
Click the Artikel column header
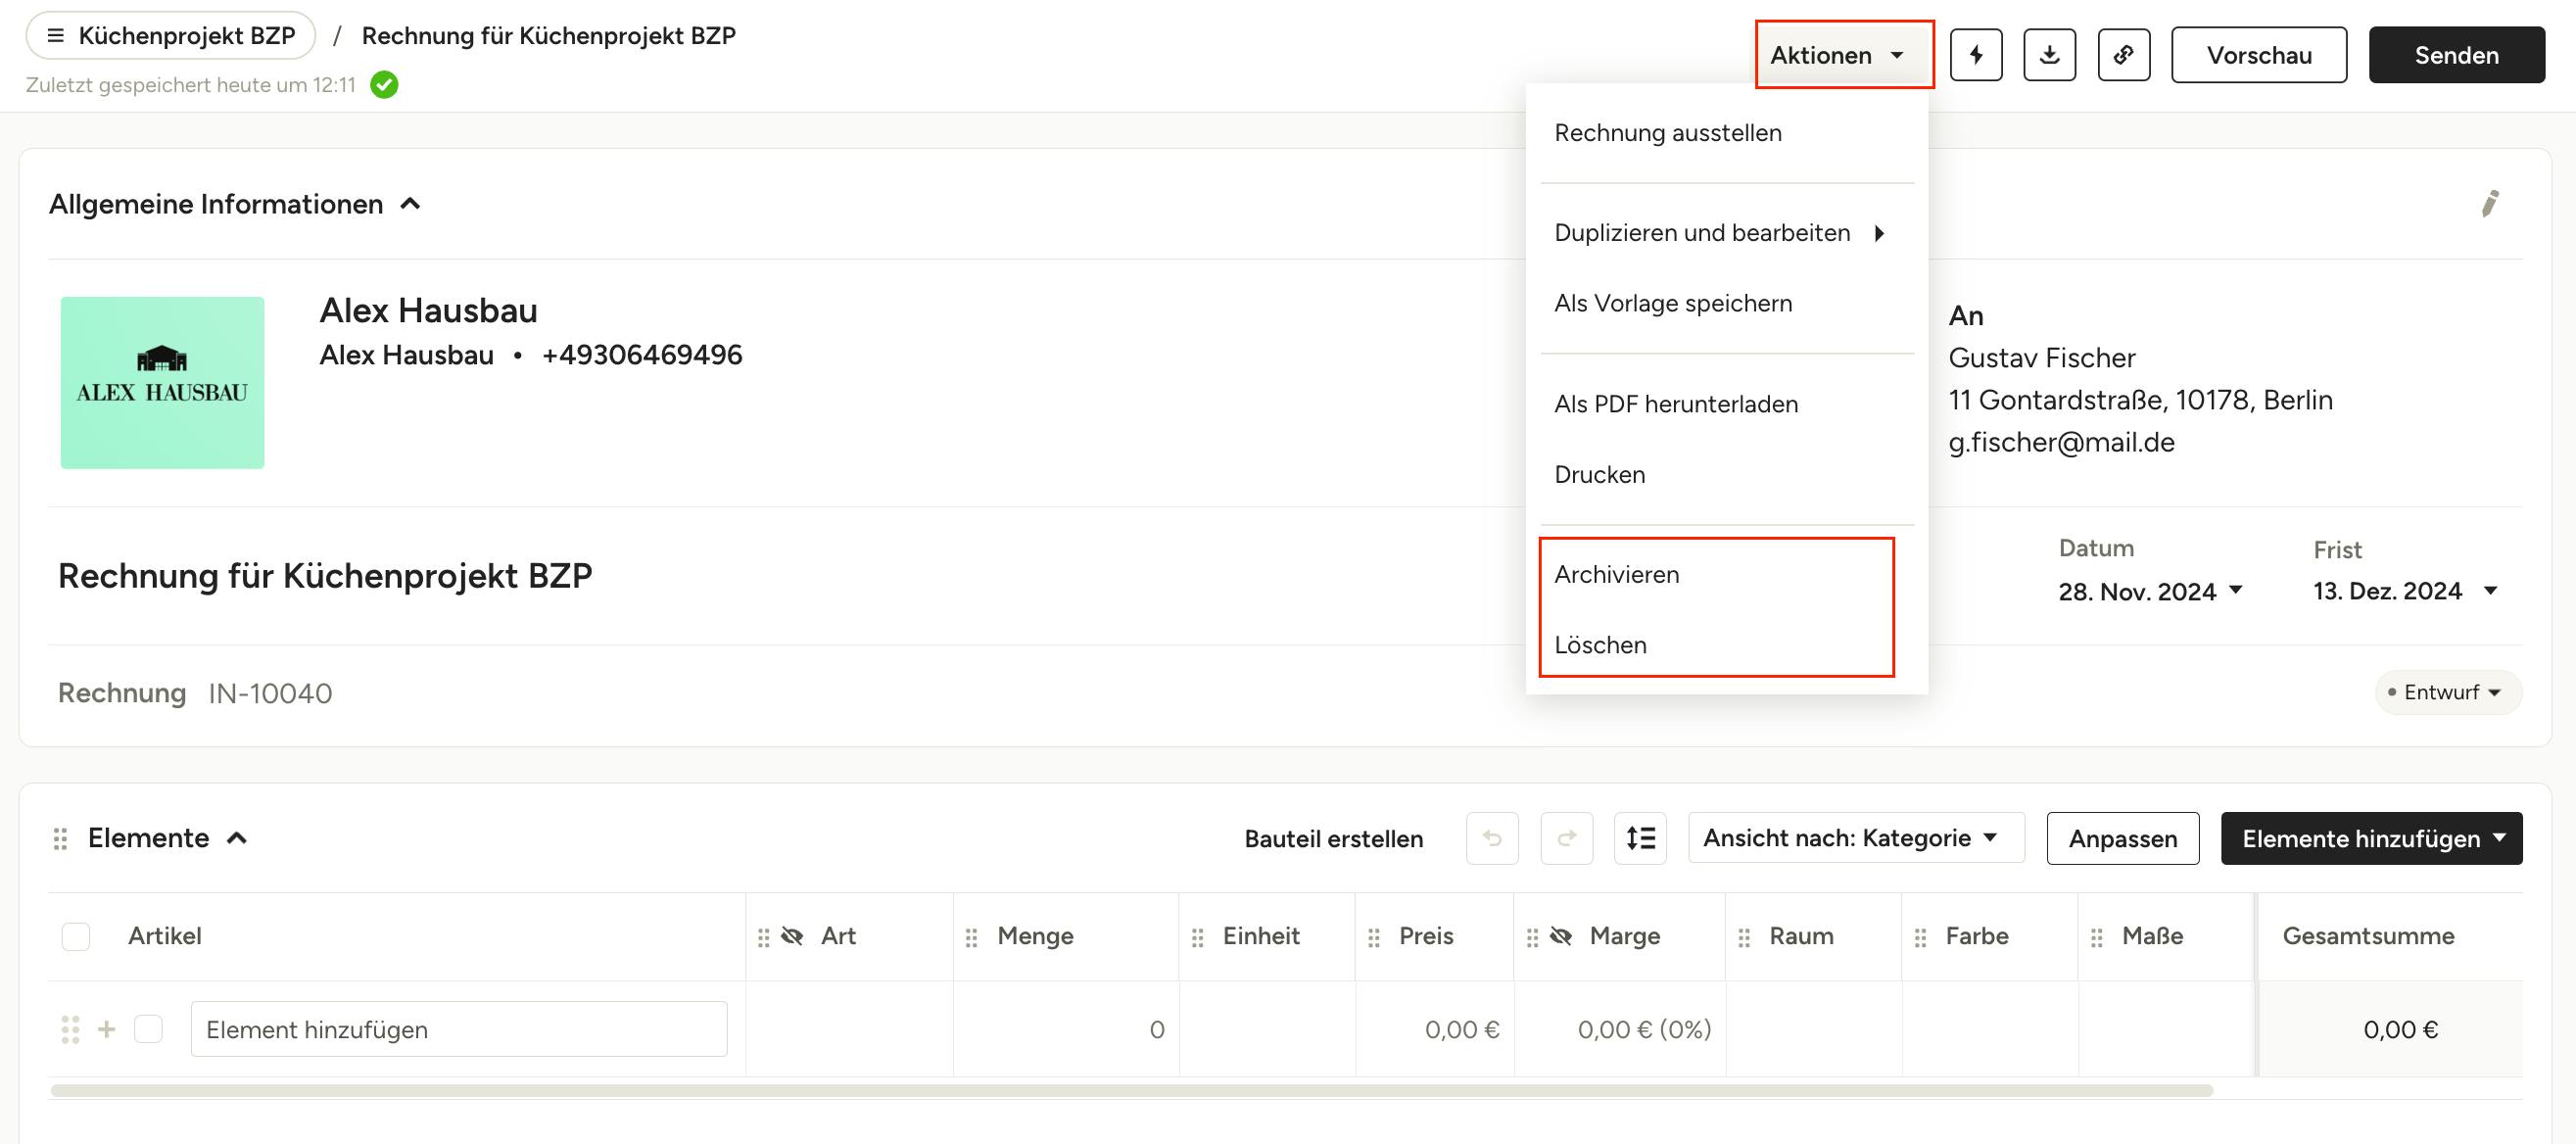point(164,936)
